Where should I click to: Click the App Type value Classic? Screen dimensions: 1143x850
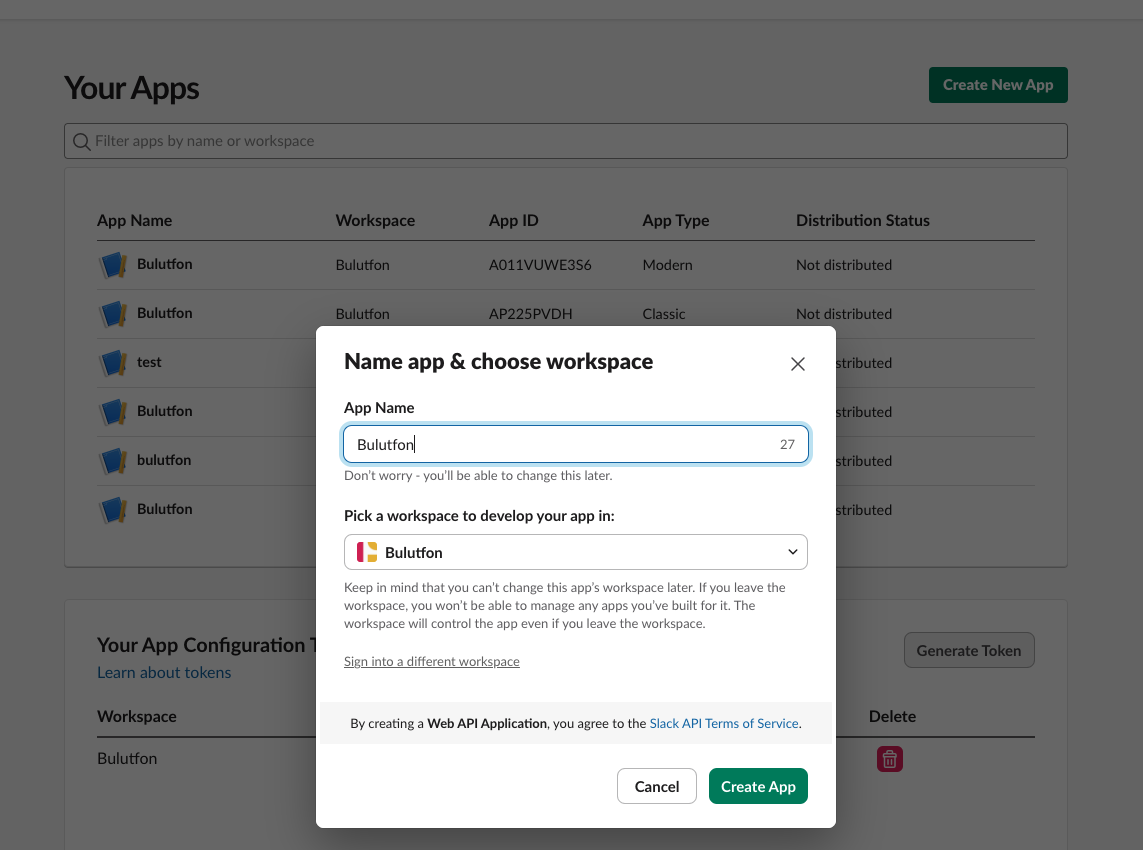pos(663,313)
